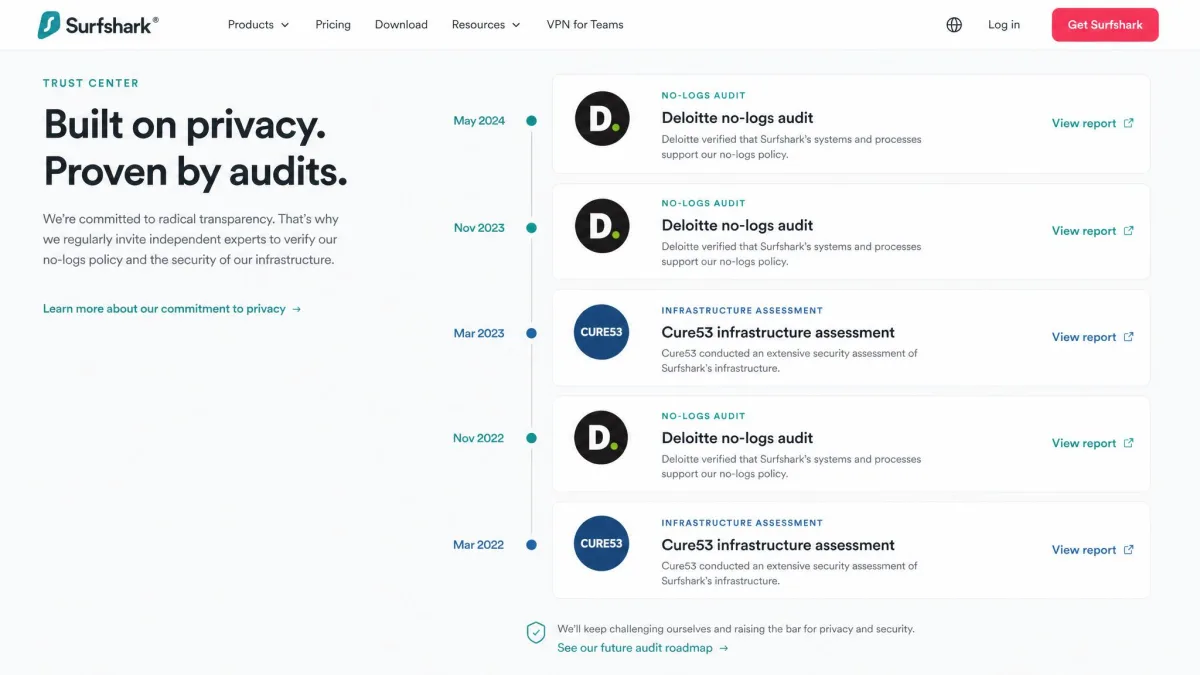Click Deloitte logo in May 2024 card
Image resolution: width=1200 pixels, height=675 pixels.
tap(602, 119)
